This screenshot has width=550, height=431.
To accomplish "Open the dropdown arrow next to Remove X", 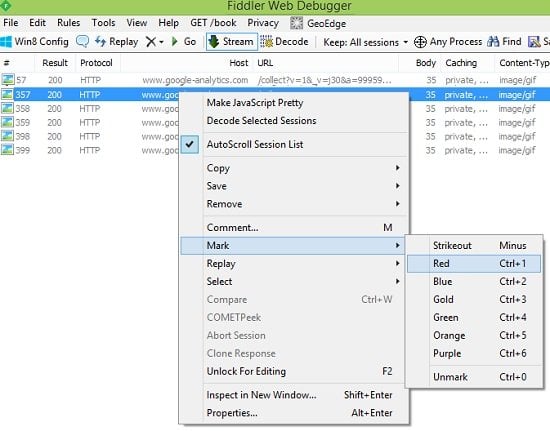I will (x=161, y=42).
